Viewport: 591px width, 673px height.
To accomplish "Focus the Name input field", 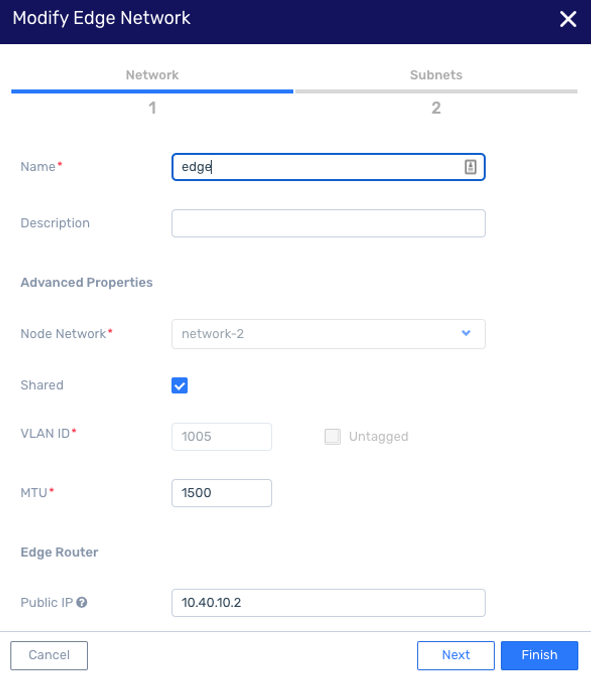I will tap(328, 167).
